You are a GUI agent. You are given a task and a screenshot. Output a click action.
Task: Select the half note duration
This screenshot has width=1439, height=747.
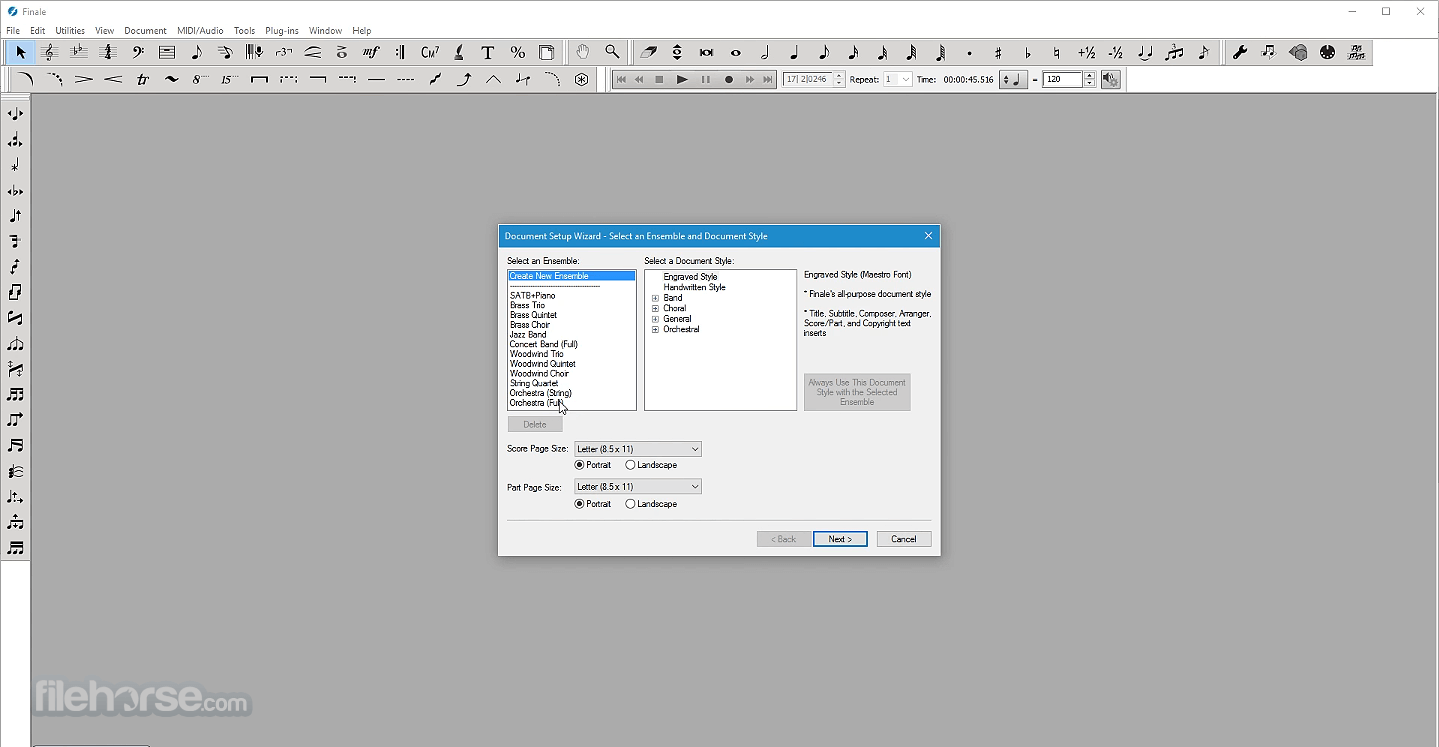pyautogui.click(x=765, y=52)
